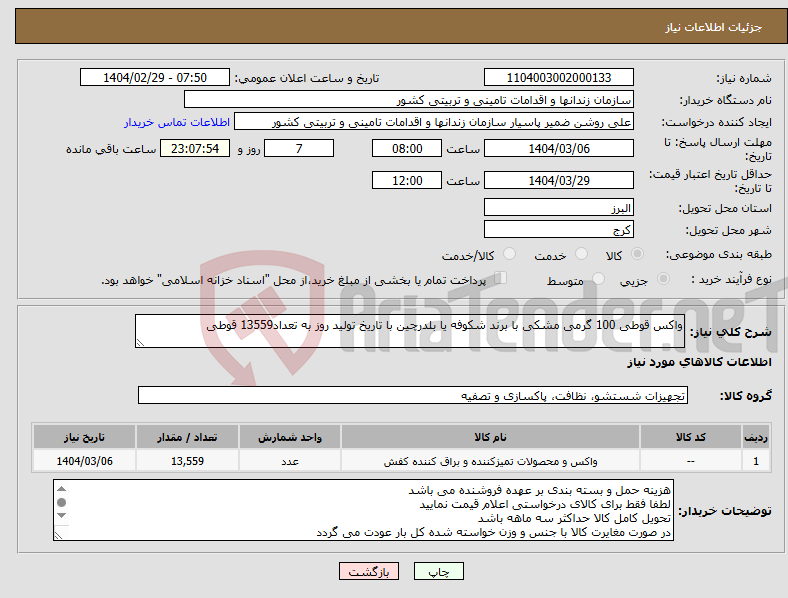Select the خدمت radio button
Image resolution: width=788 pixels, height=598 pixels.
coord(581,254)
